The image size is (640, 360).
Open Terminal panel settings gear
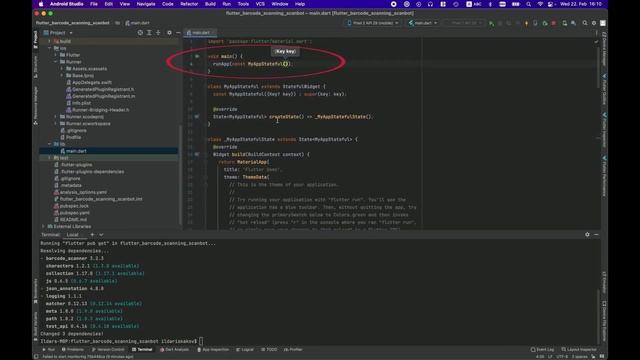pos(587,234)
